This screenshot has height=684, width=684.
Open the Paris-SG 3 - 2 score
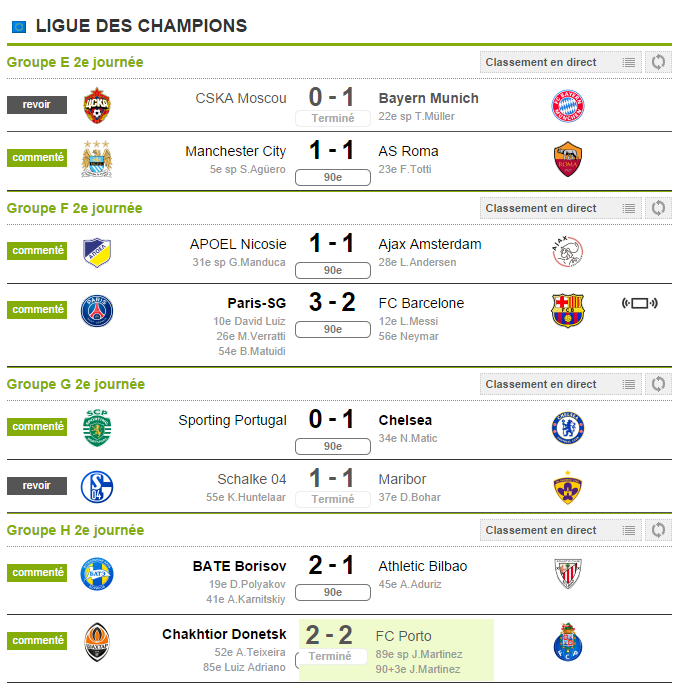point(332,303)
